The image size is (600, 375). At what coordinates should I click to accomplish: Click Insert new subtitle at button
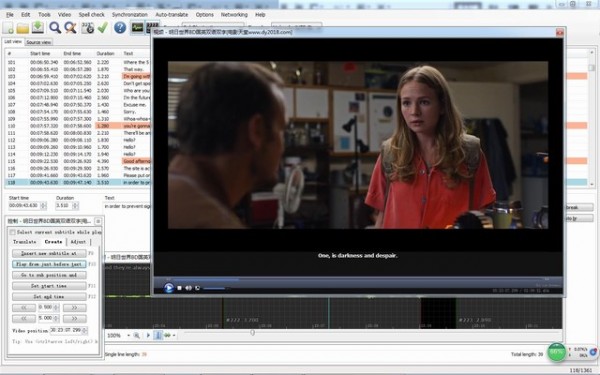coord(49,253)
